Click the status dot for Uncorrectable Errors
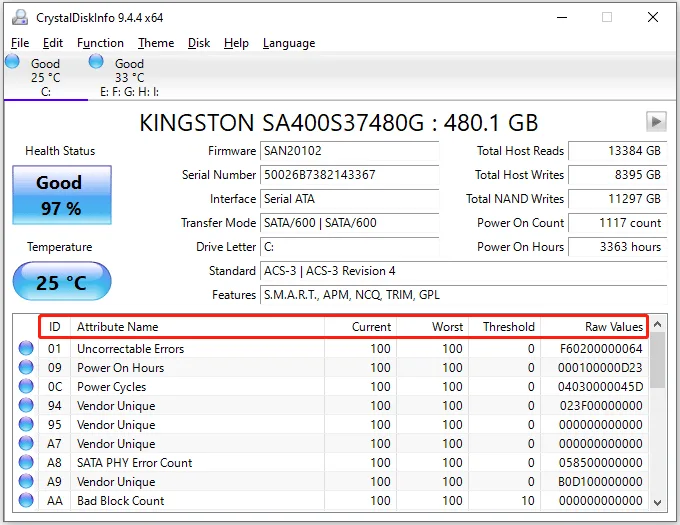Screen dimensions: 680x525 pyautogui.click(x=26, y=349)
